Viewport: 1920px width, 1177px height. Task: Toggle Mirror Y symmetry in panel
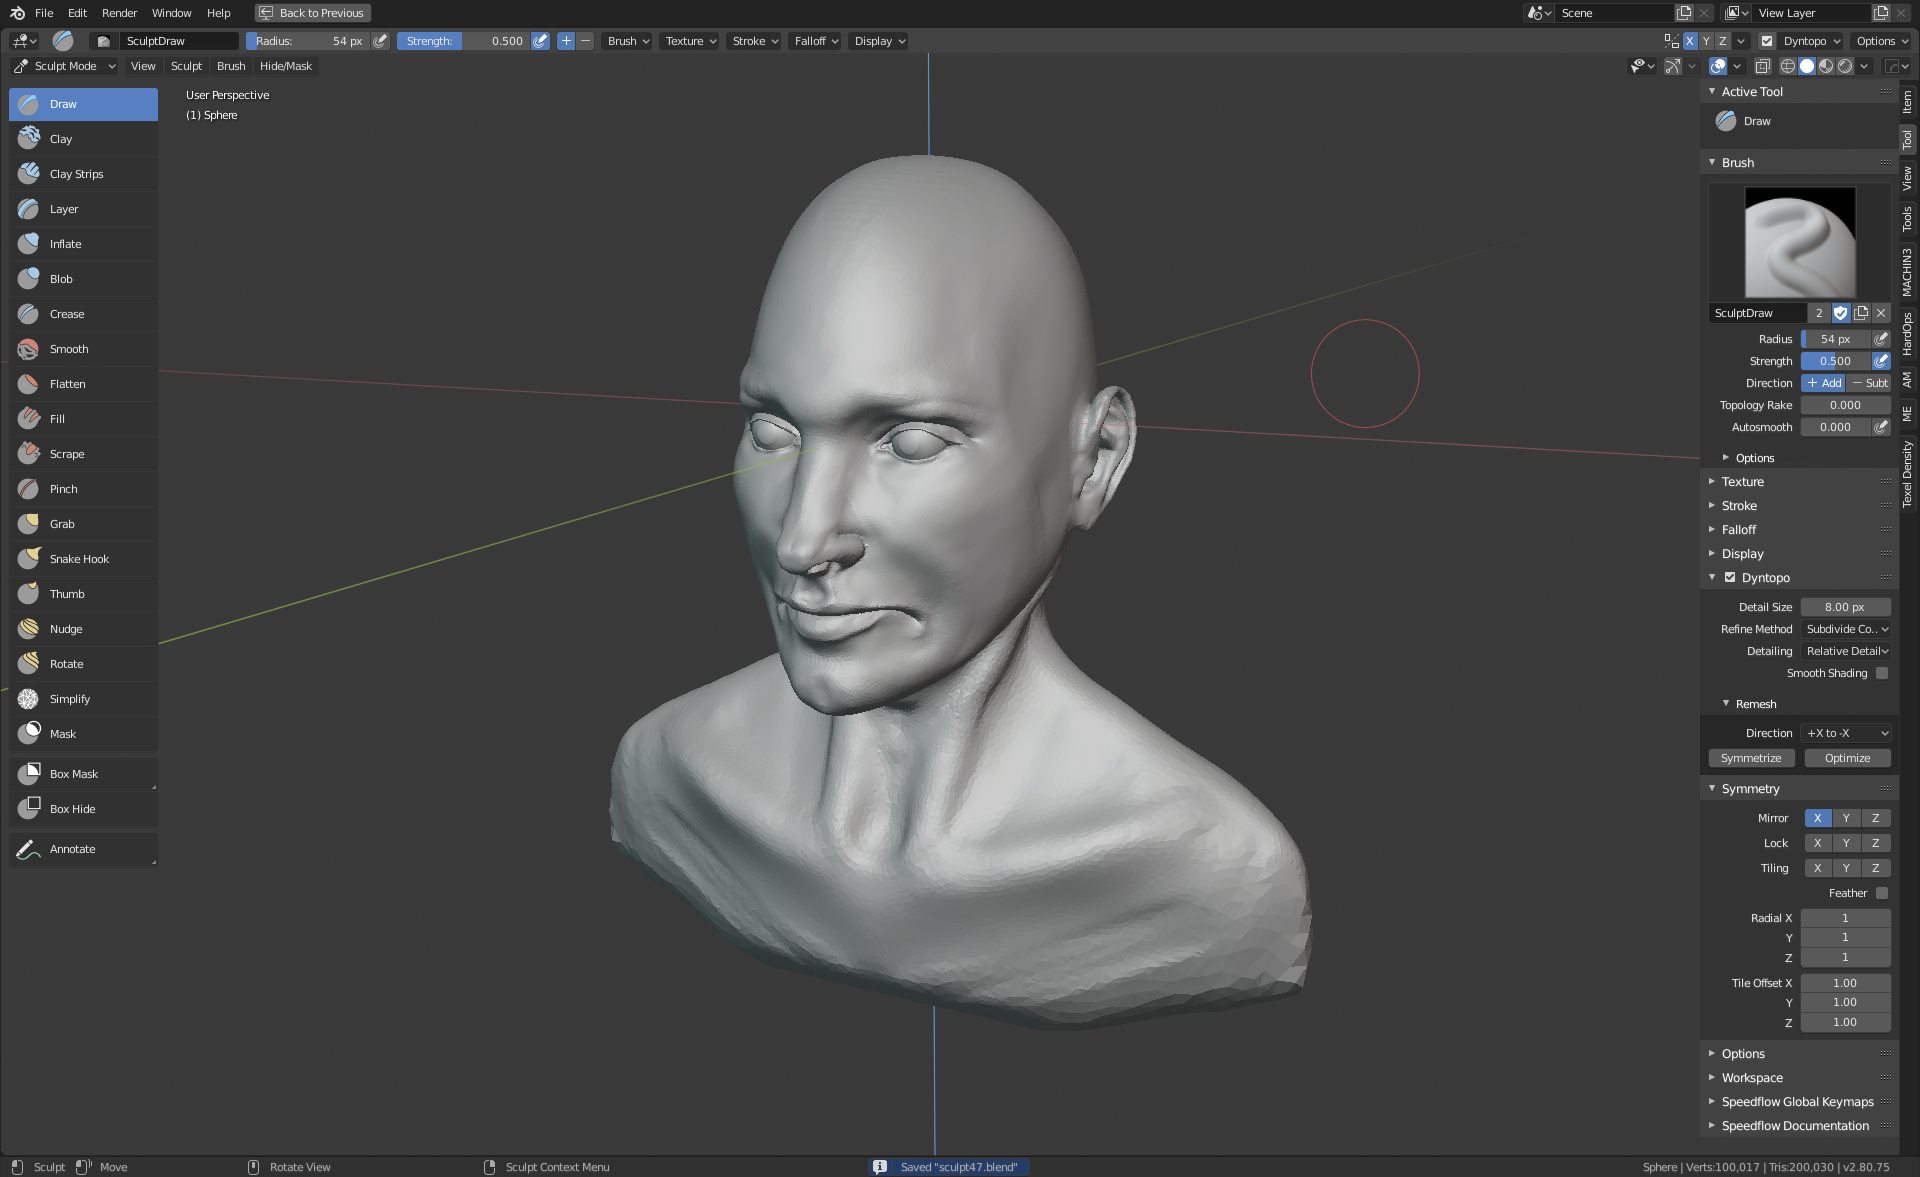click(1846, 818)
